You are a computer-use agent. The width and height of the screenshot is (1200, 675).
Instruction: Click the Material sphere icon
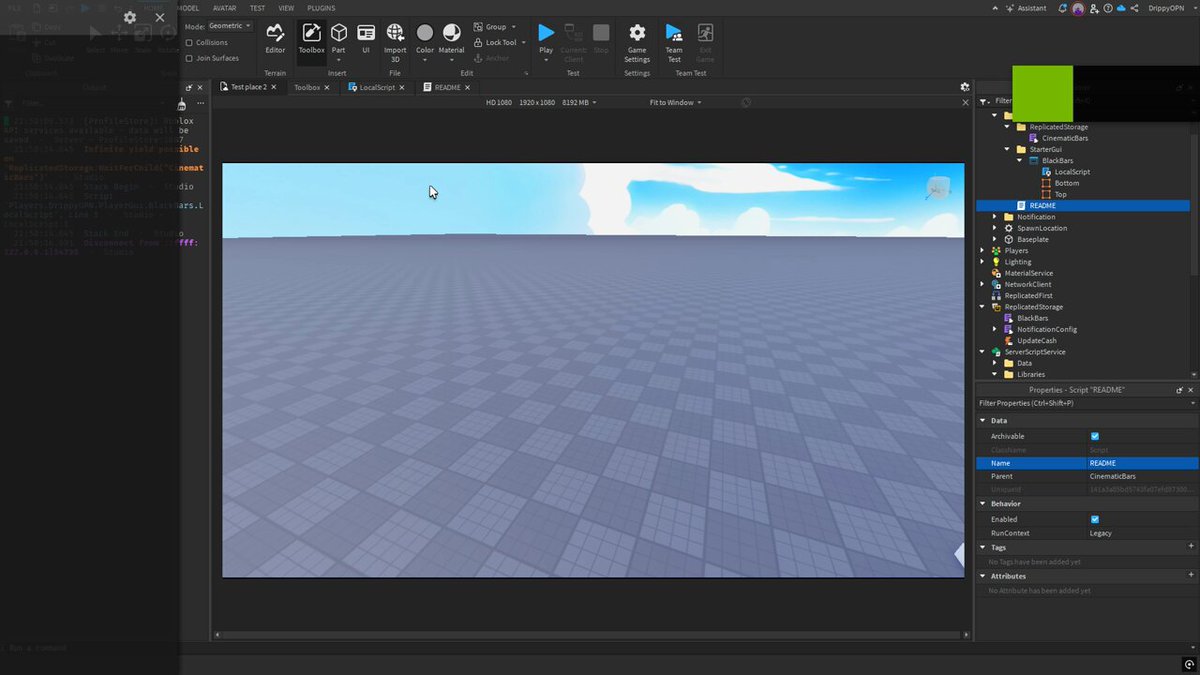[452, 33]
